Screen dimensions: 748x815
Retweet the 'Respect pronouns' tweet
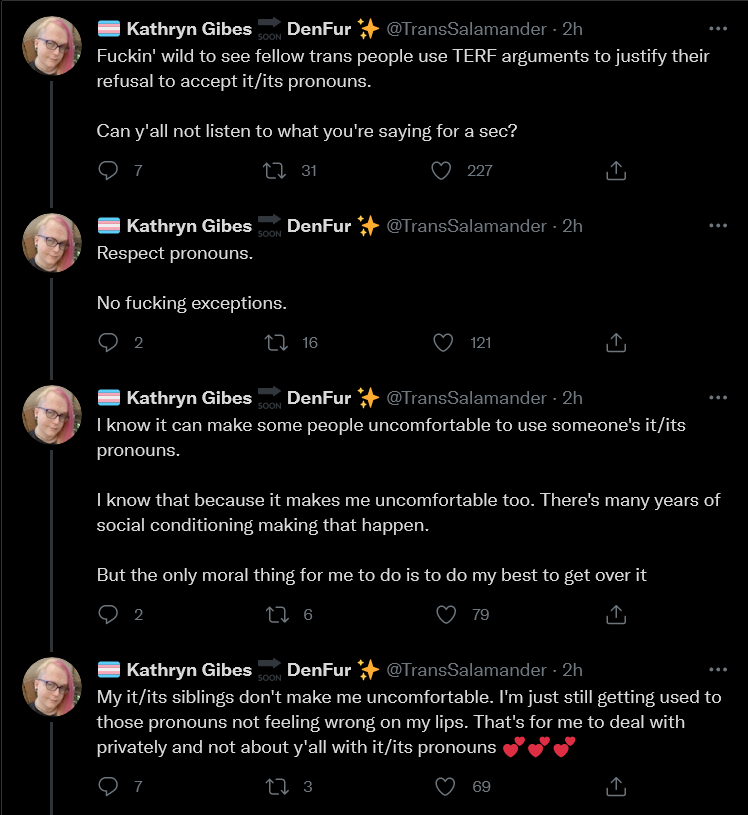tap(276, 343)
